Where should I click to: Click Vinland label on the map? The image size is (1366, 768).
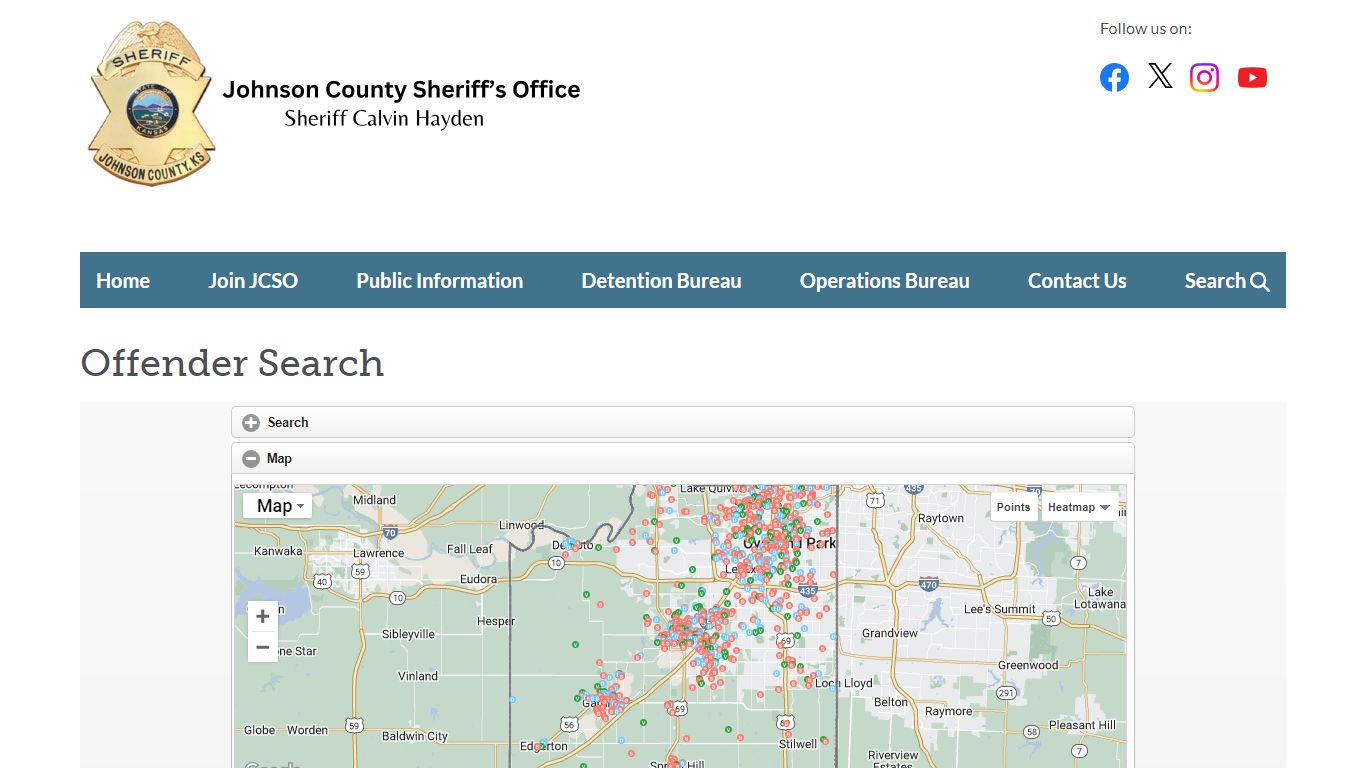[x=418, y=676]
